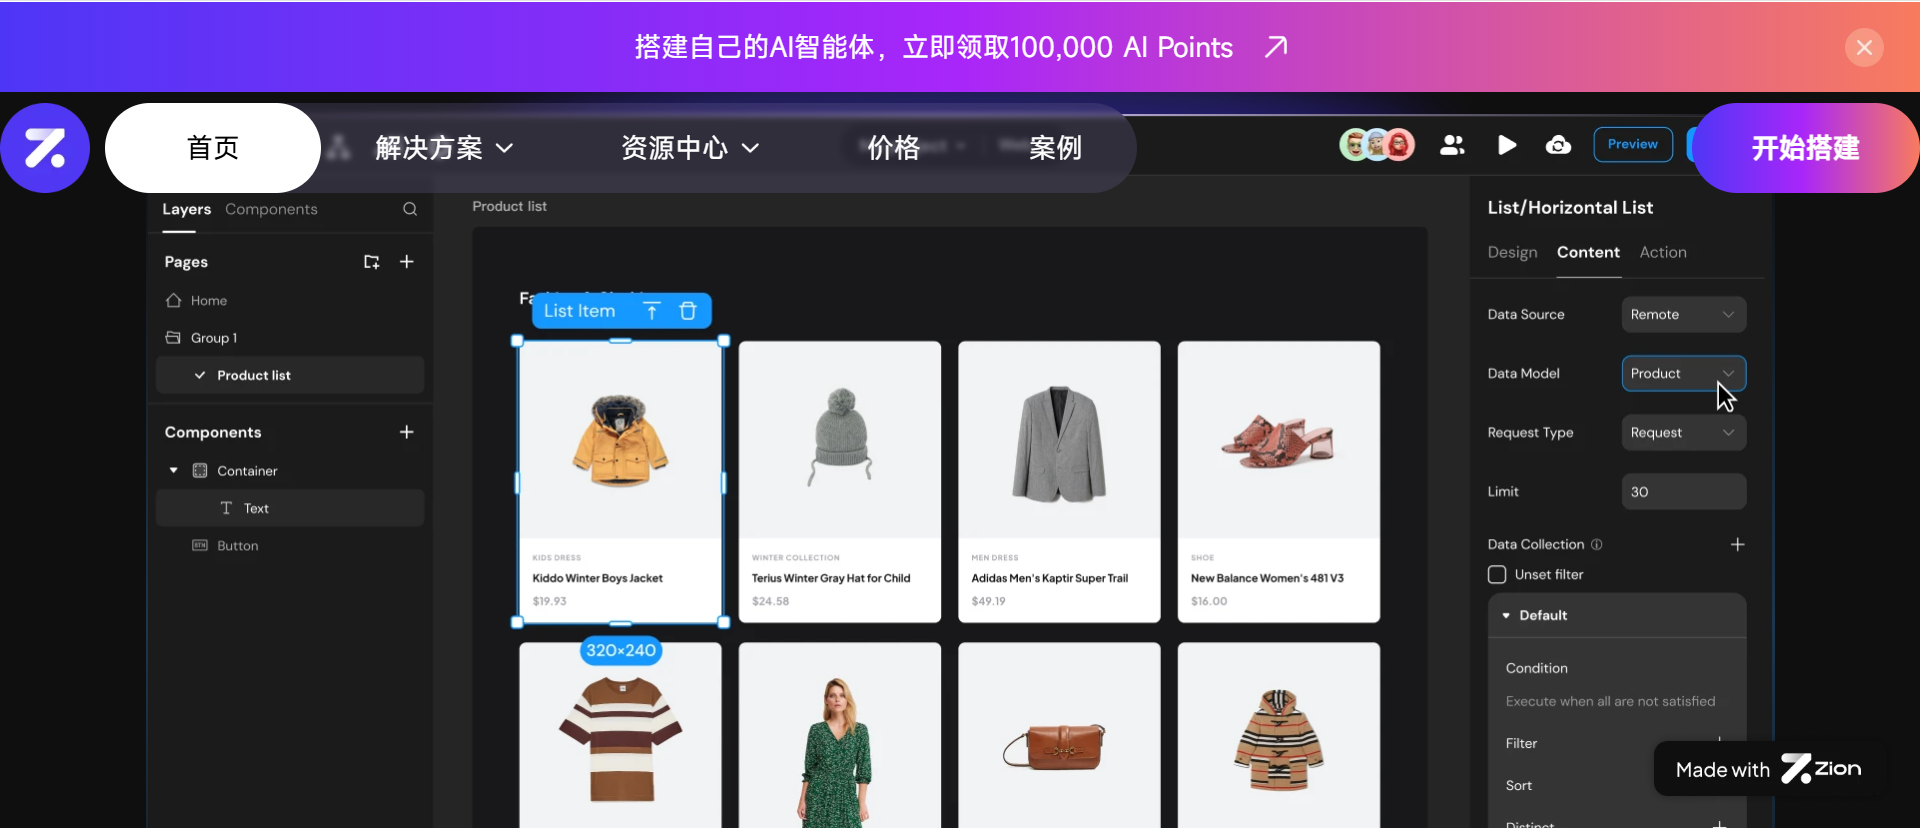Add a new component with plus icon
The height and width of the screenshot is (828, 1920).
point(407,432)
